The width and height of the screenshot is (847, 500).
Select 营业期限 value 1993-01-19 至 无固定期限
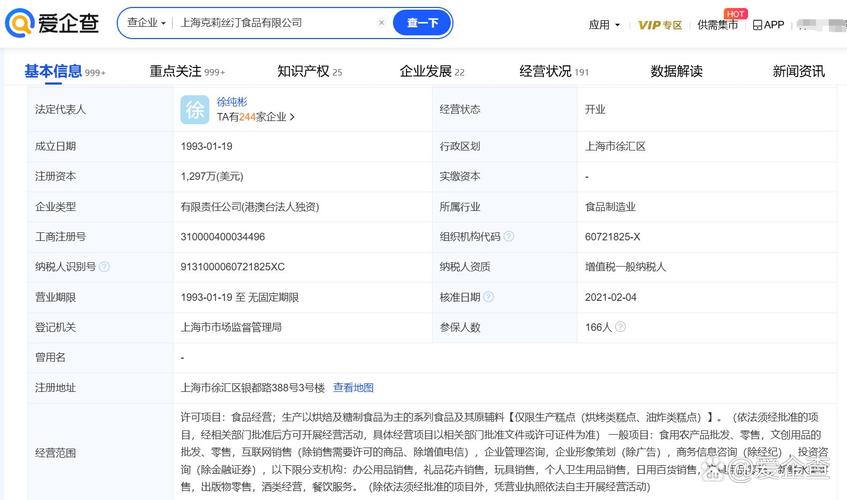tap(239, 297)
